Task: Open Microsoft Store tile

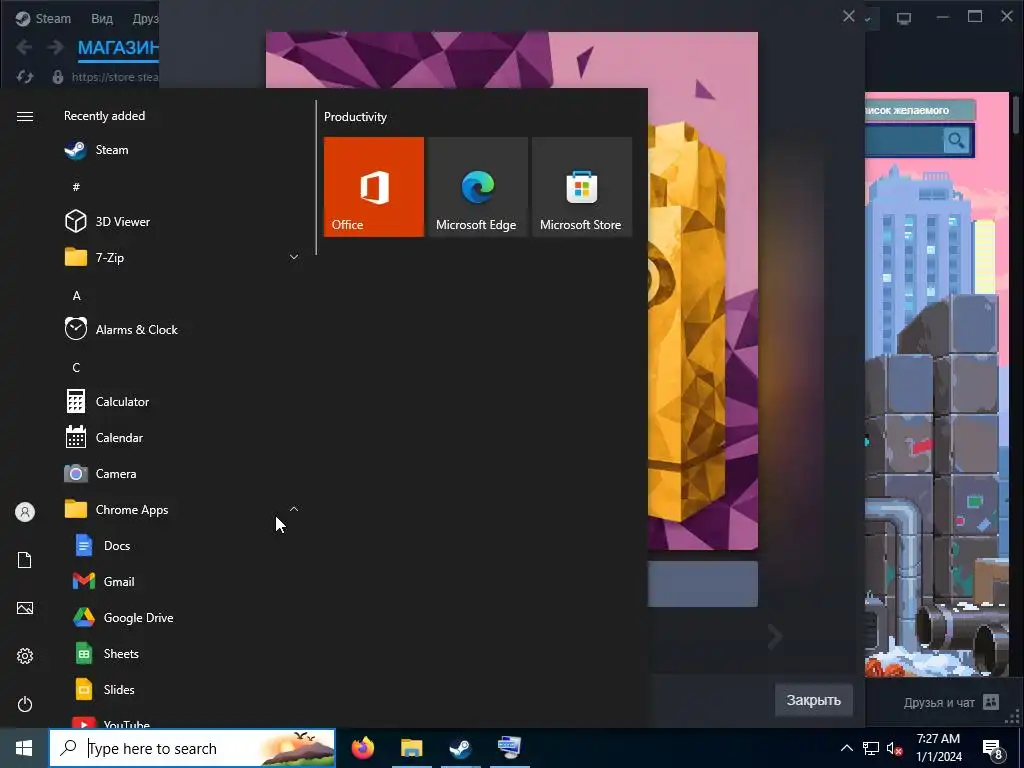Action: [x=582, y=187]
